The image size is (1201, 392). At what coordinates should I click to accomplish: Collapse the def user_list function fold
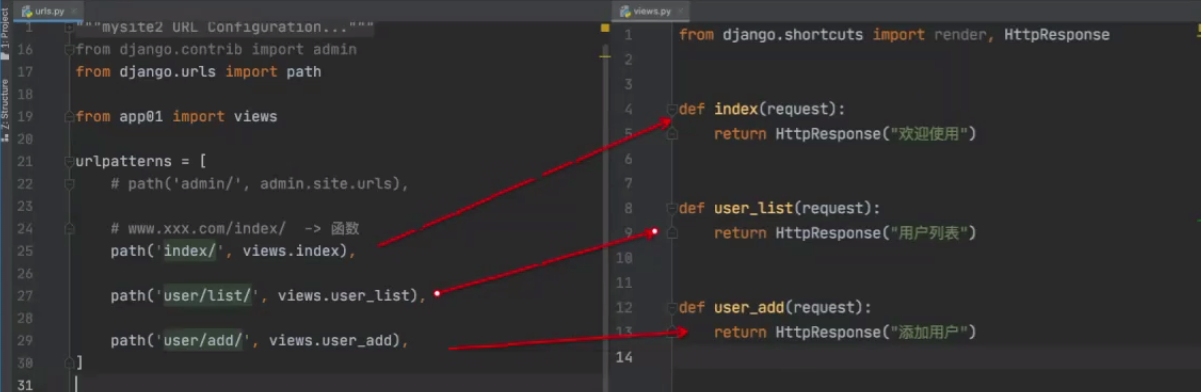click(x=672, y=209)
